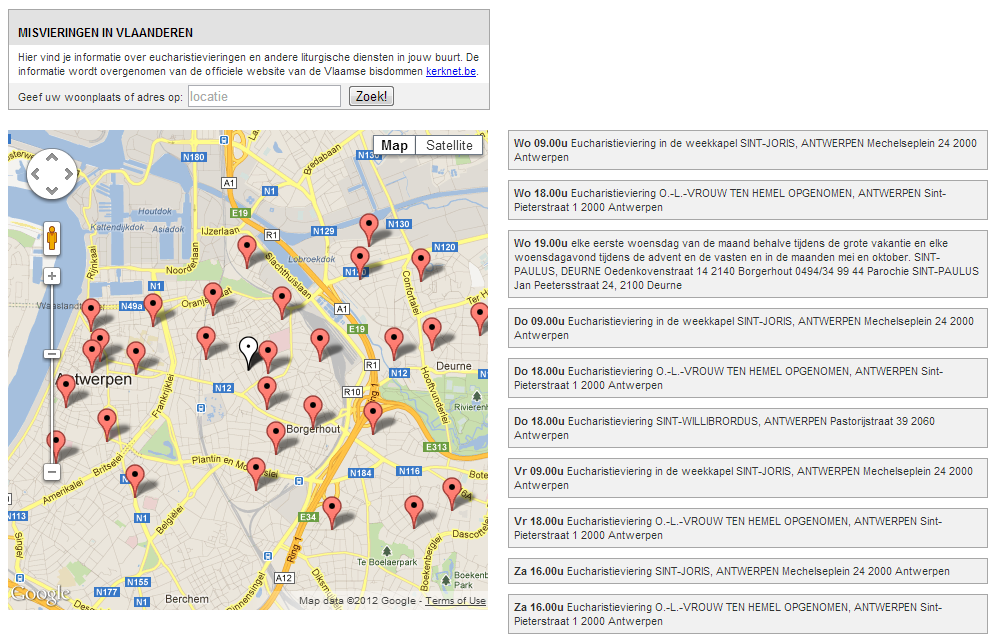Screen dimensions: 993x638
Task: Pan the map down with the arrow control
Action: (52, 190)
